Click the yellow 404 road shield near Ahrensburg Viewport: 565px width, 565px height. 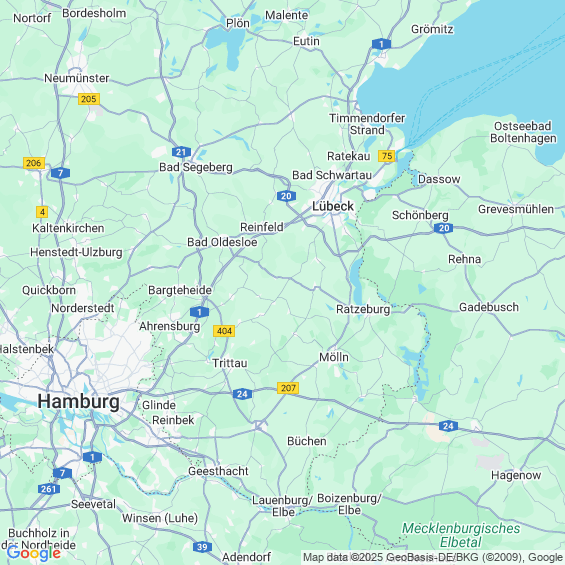224,331
